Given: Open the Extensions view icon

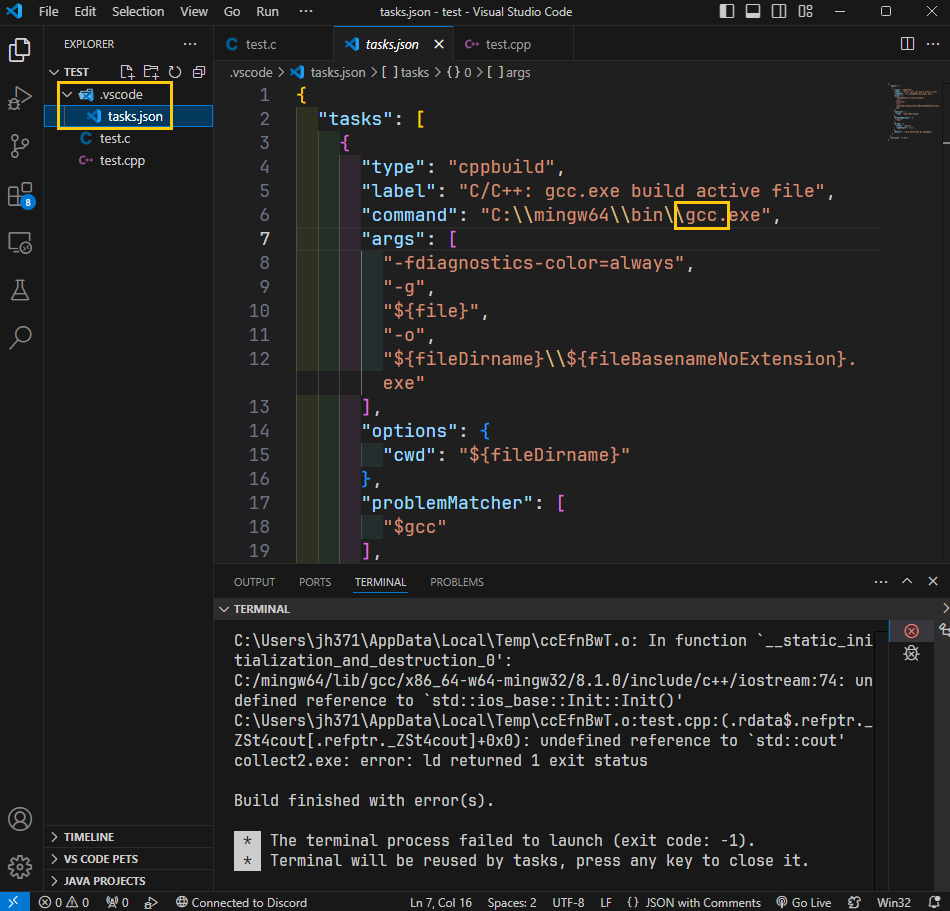Looking at the screenshot, I should [20, 194].
